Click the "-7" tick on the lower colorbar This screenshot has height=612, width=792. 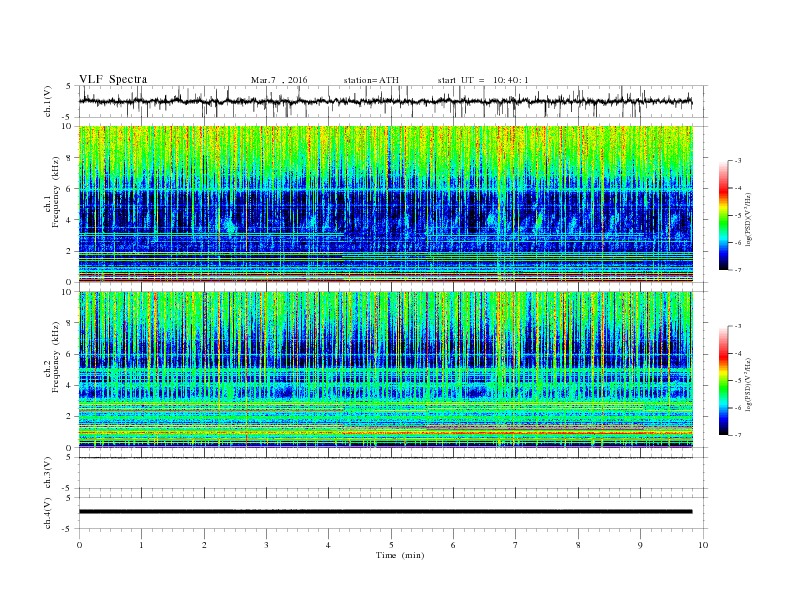[x=738, y=435]
